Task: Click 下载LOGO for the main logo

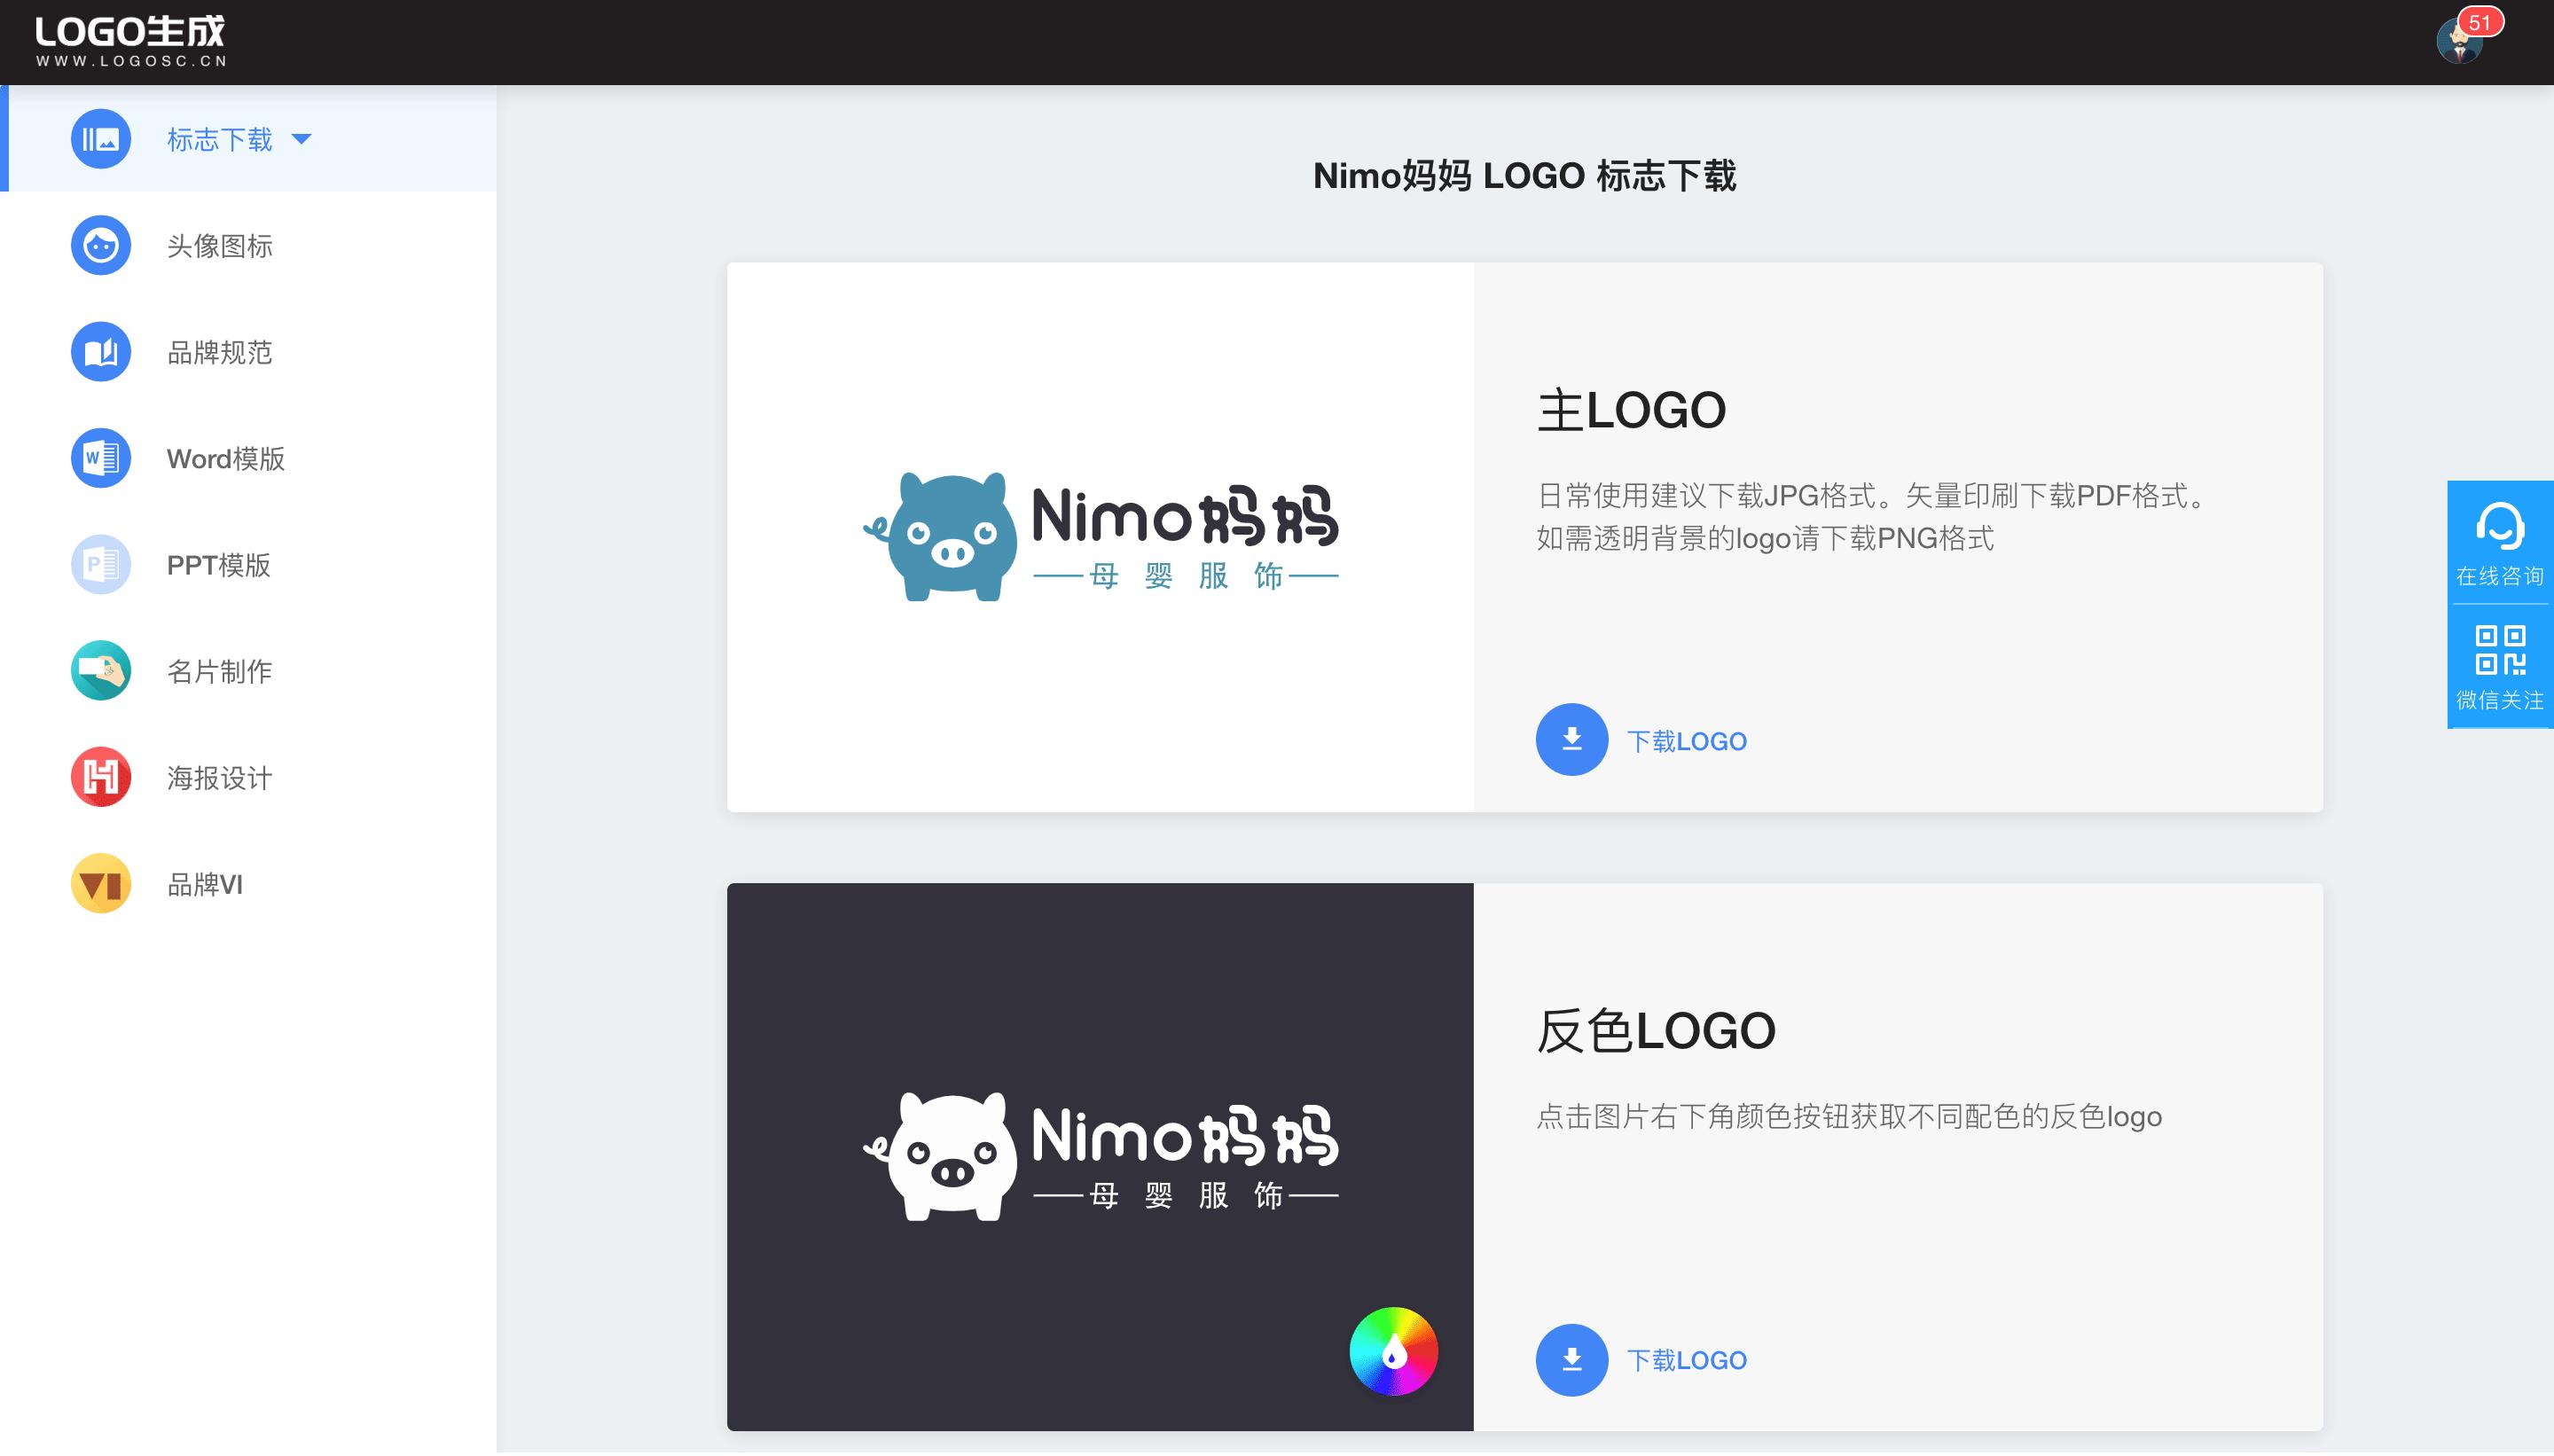Action: tap(1687, 740)
